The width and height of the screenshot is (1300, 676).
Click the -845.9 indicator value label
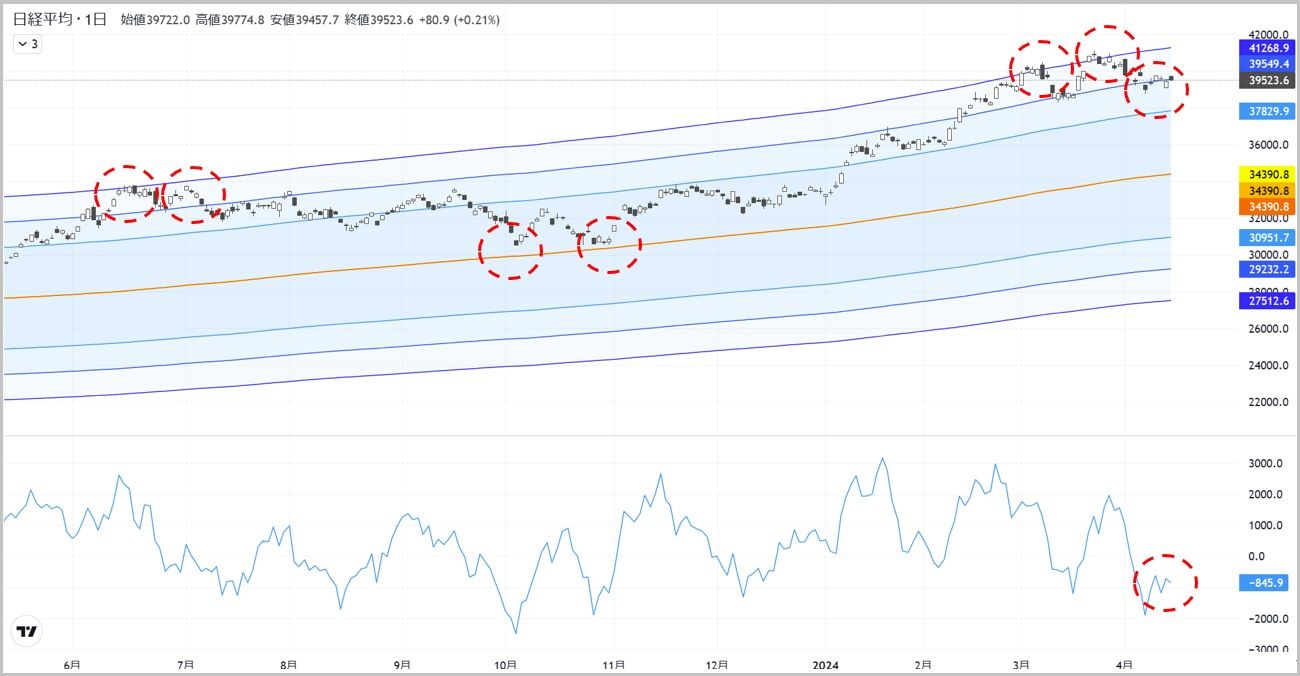pos(1267,582)
